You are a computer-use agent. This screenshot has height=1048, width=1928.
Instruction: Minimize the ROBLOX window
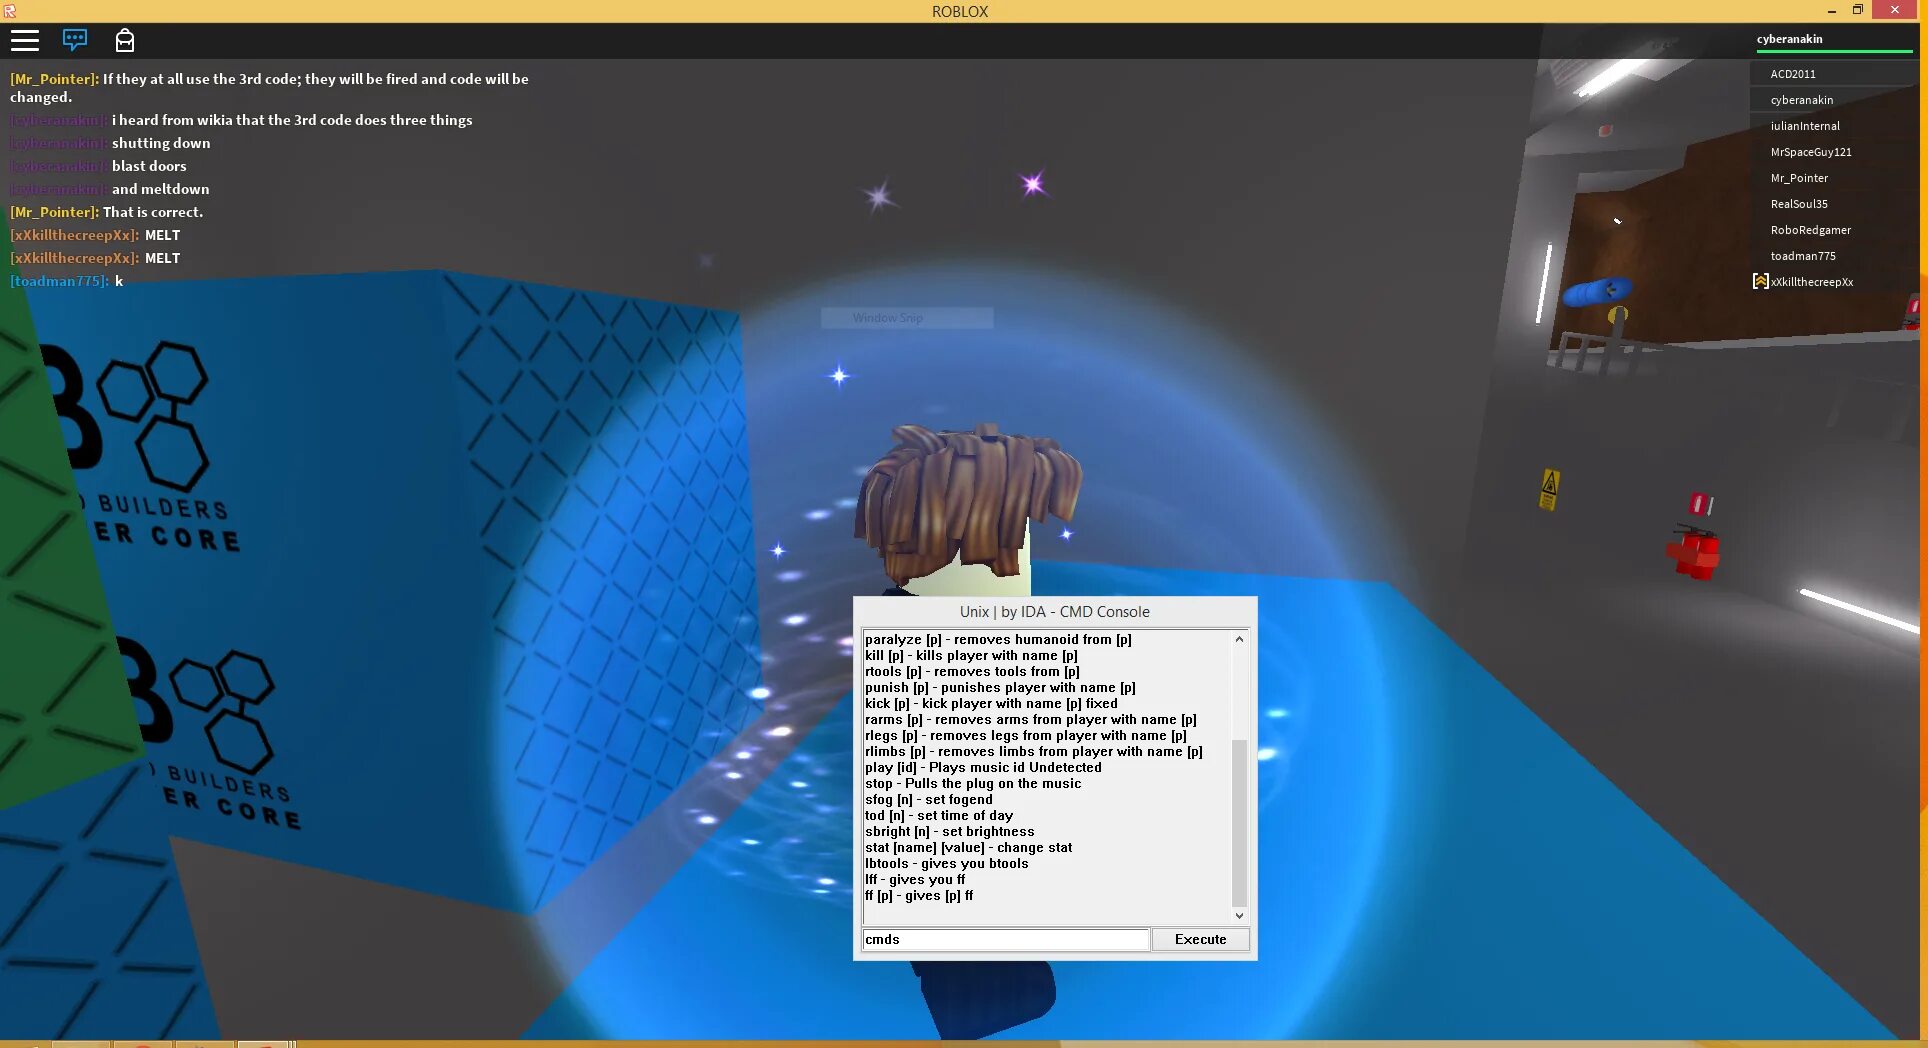(x=1832, y=10)
